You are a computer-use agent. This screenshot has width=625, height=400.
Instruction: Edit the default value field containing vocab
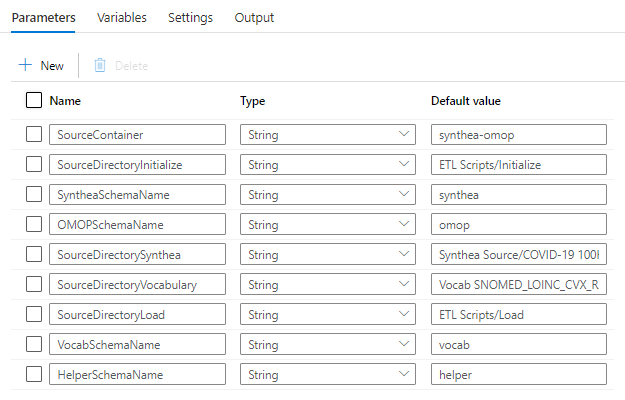click(519, 344)
